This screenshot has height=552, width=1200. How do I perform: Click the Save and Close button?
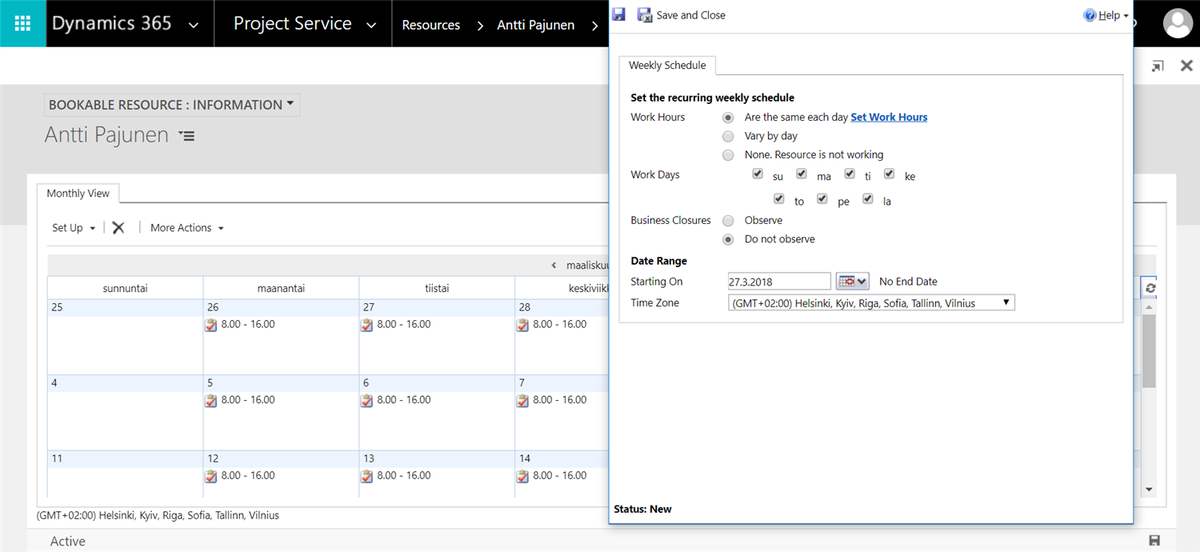coord(682,15)
